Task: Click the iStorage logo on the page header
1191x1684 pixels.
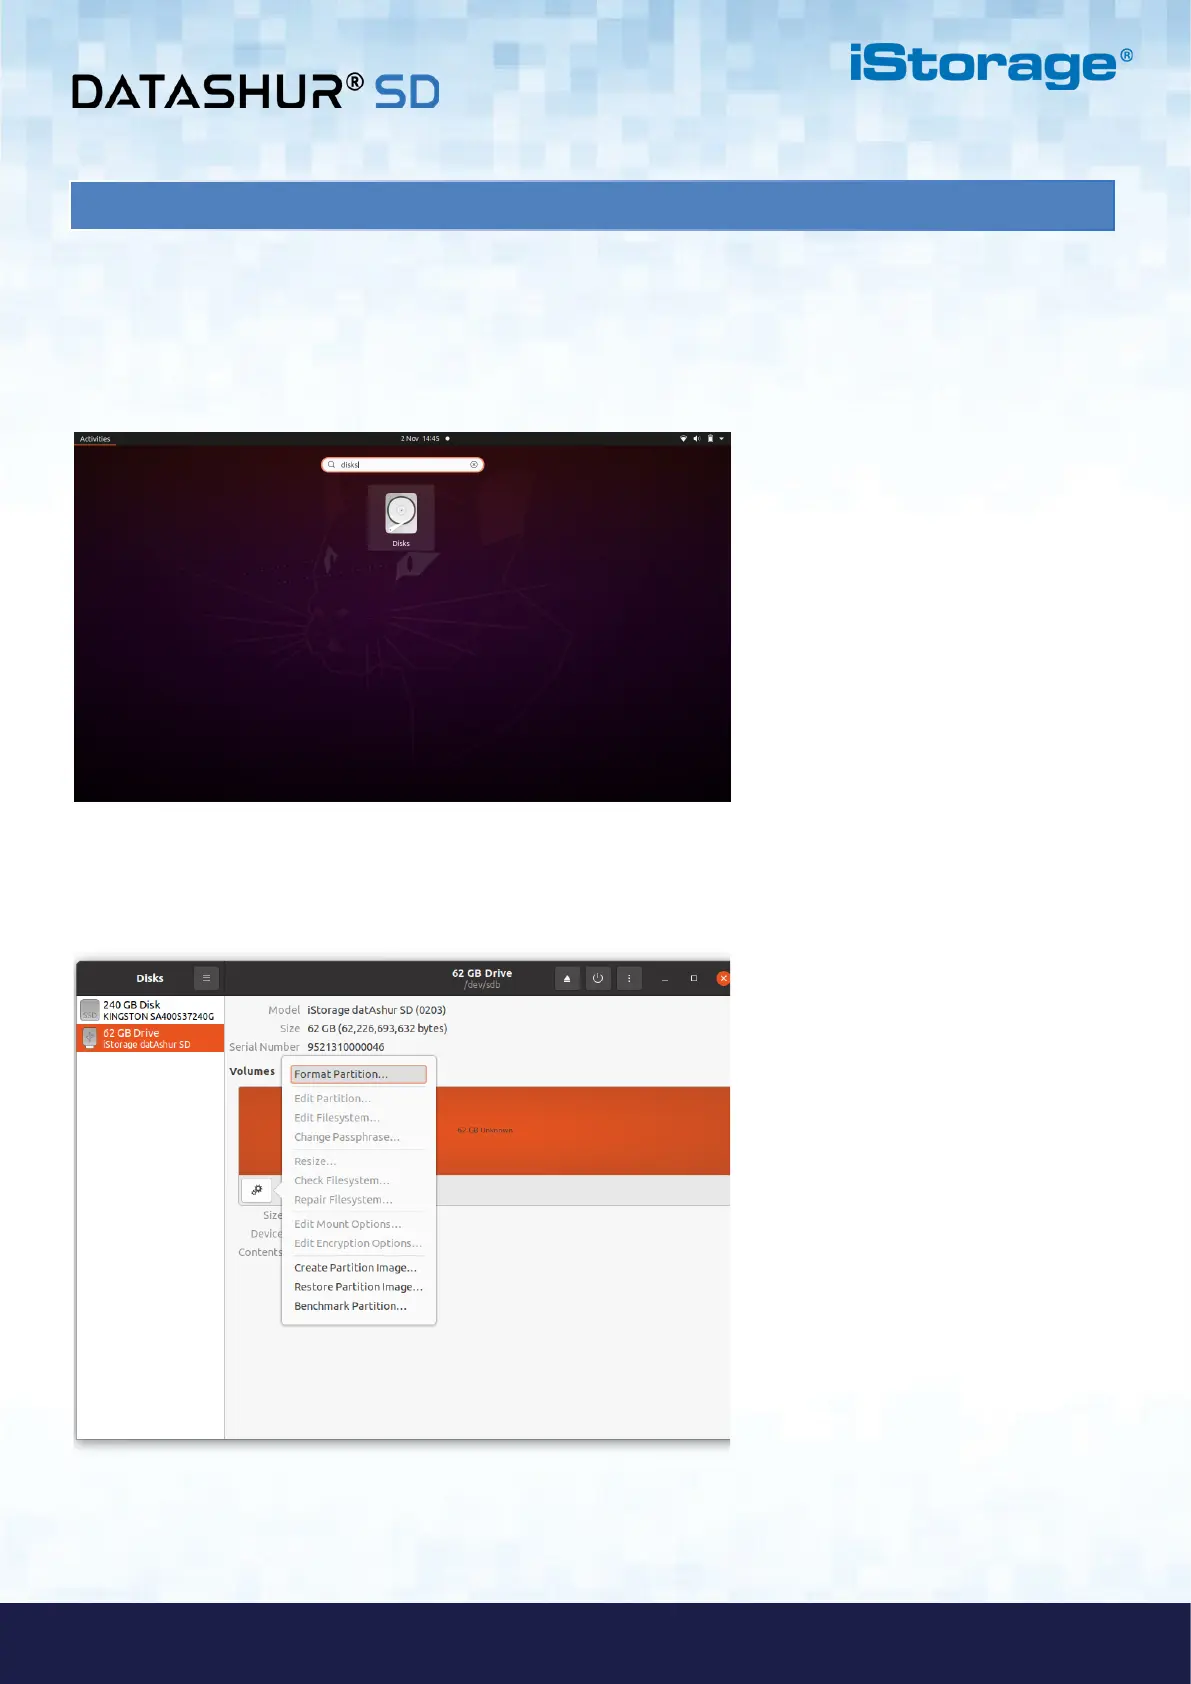Action: pyautogui.click(x=991, y=65)
